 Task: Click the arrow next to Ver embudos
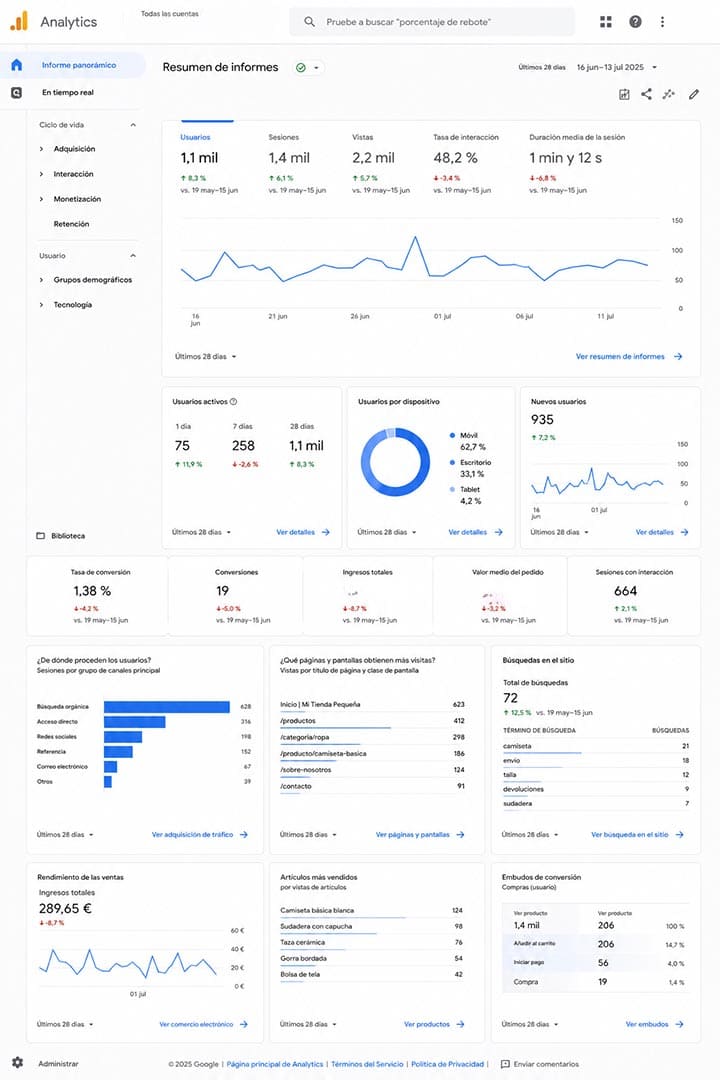point(679,1024)
